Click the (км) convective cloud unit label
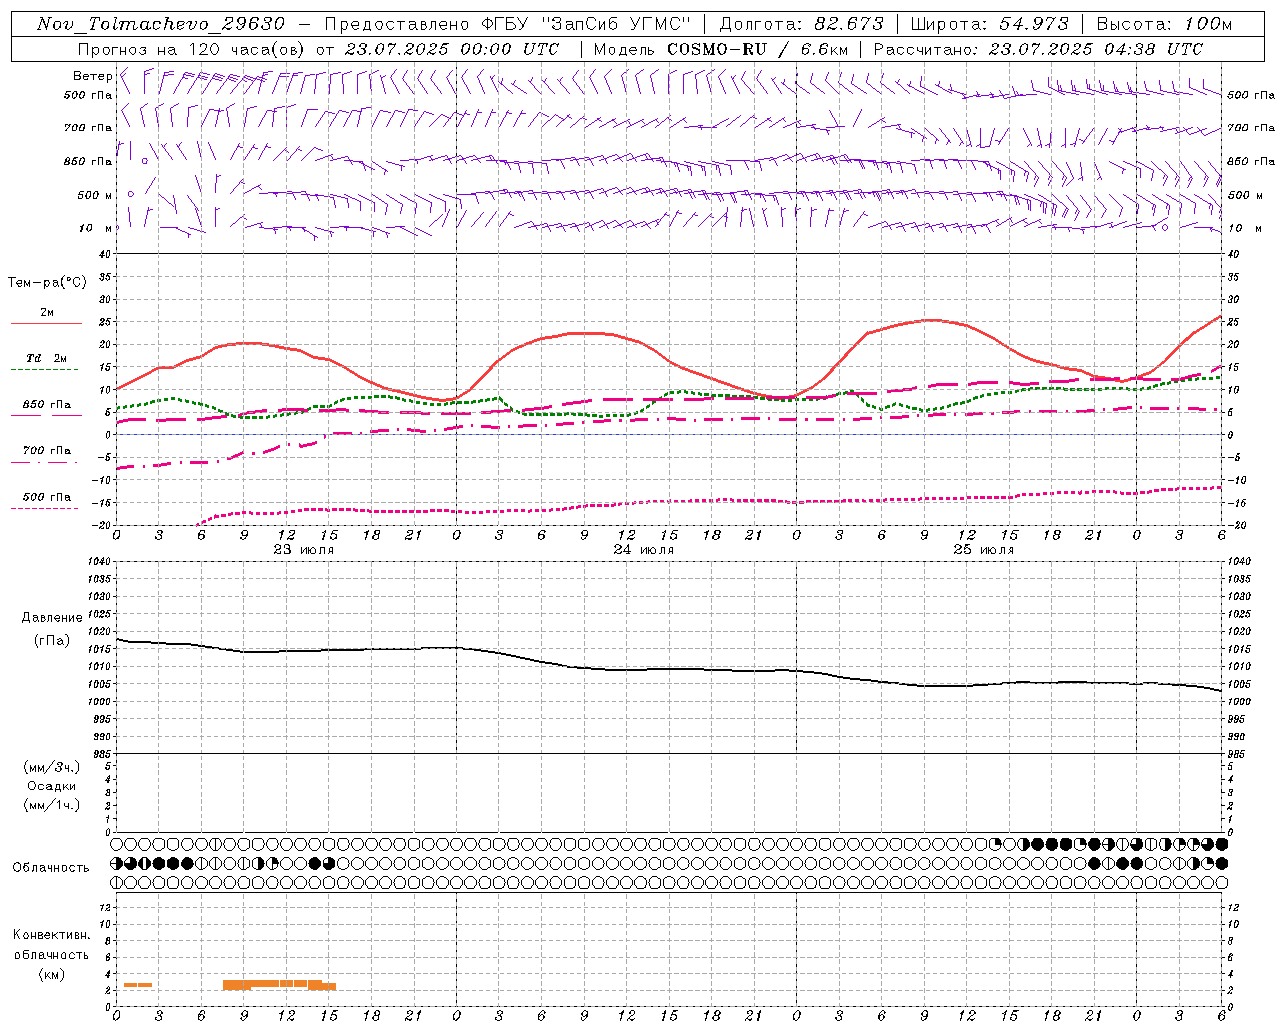The width and height of the screenshot is (1280, 1024). click(x=52, y=974)
